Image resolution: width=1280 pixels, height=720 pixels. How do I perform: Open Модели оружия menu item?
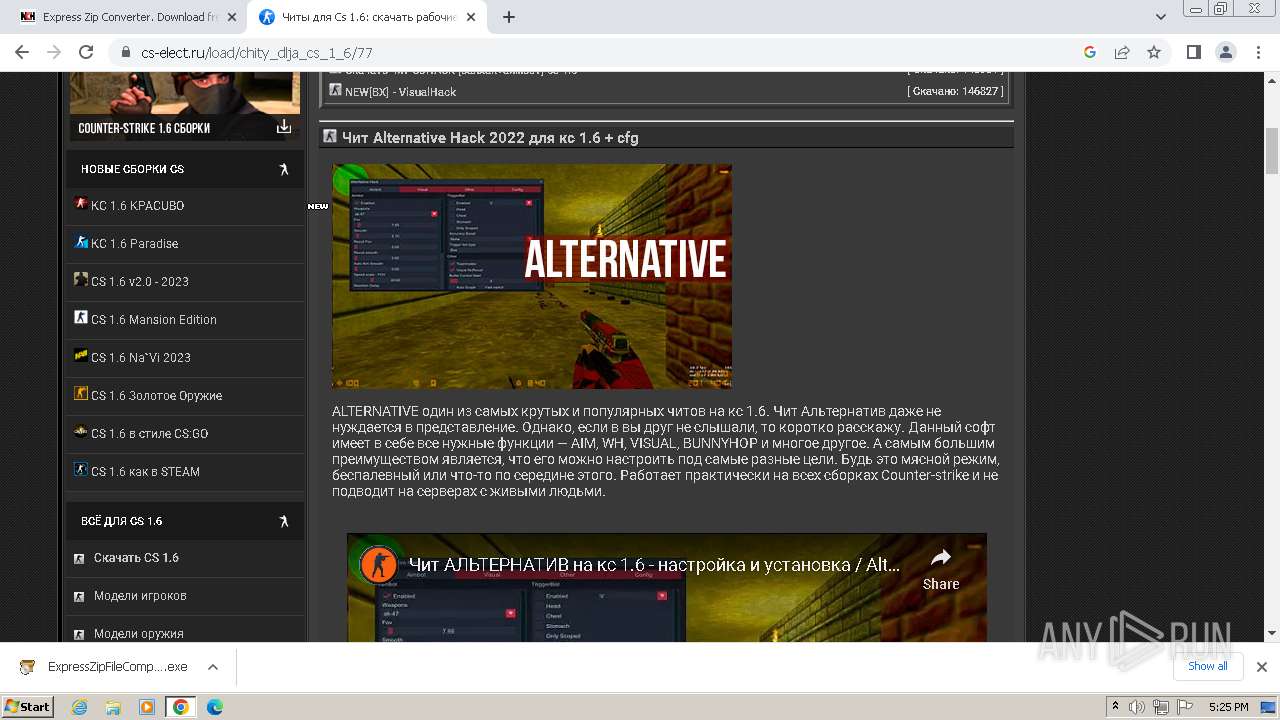(139, 633)
